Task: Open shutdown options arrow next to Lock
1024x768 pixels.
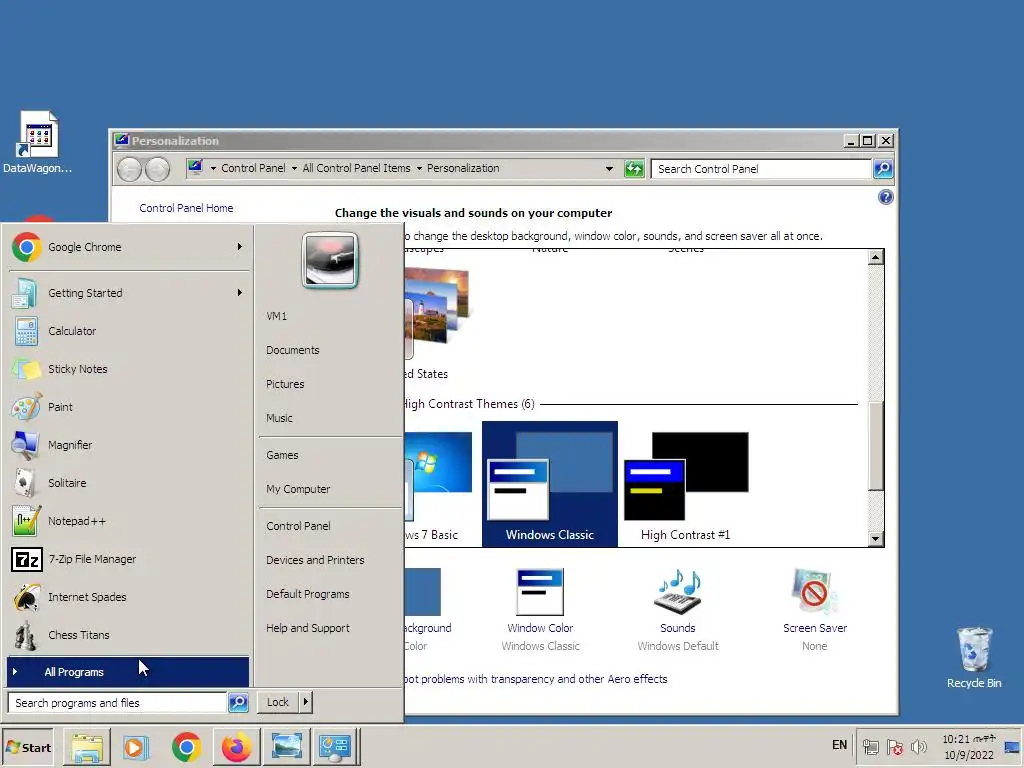Action: 306,702
